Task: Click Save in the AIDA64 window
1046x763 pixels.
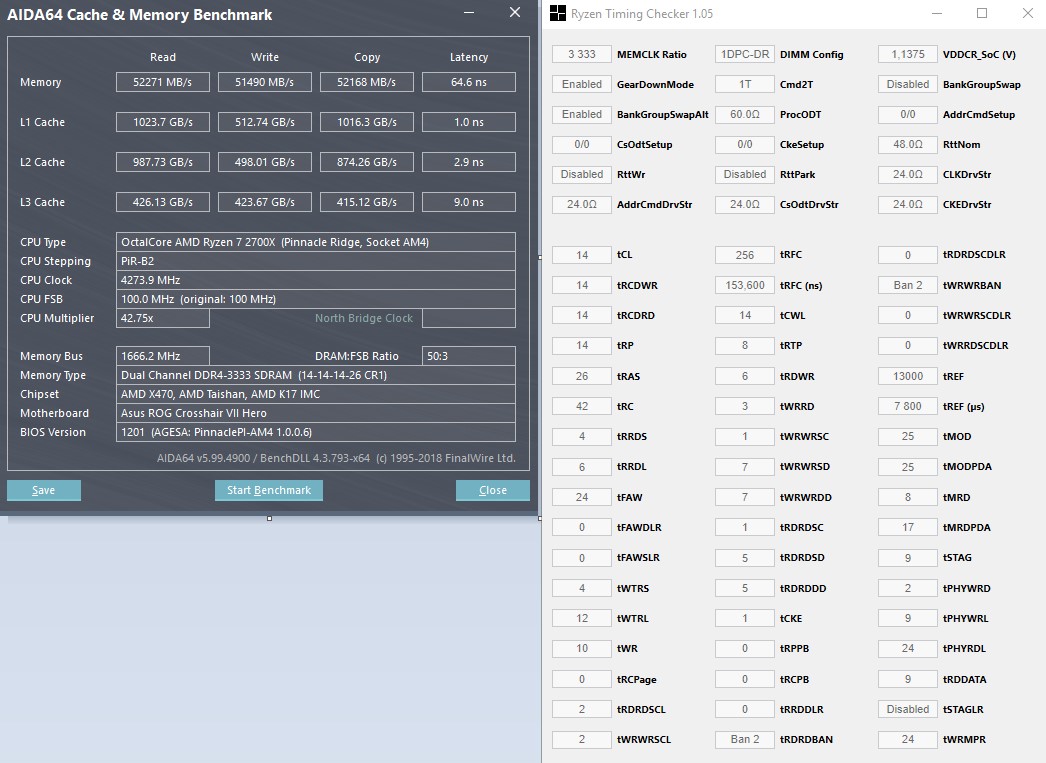Action: tap(44, 490)
